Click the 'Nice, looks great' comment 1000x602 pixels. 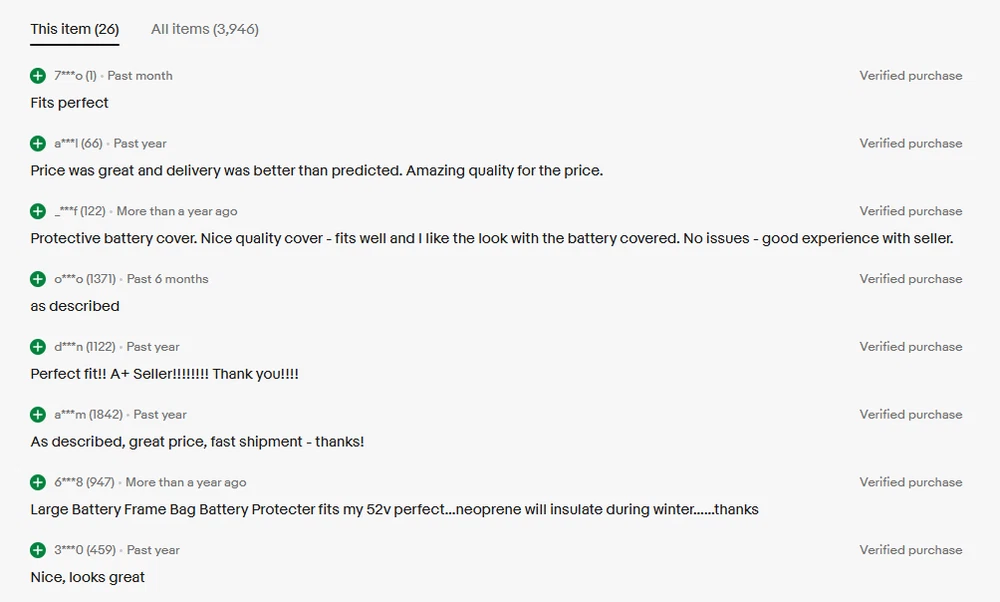88,577
